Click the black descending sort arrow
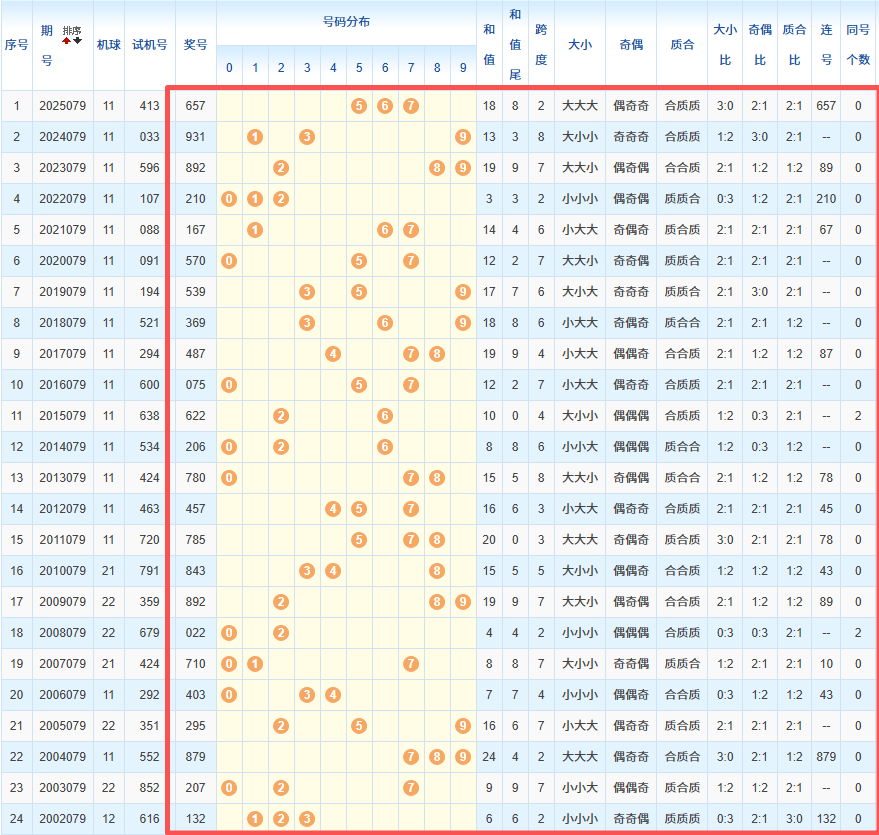This screenshot has height=835, width=879. [77, 40]
